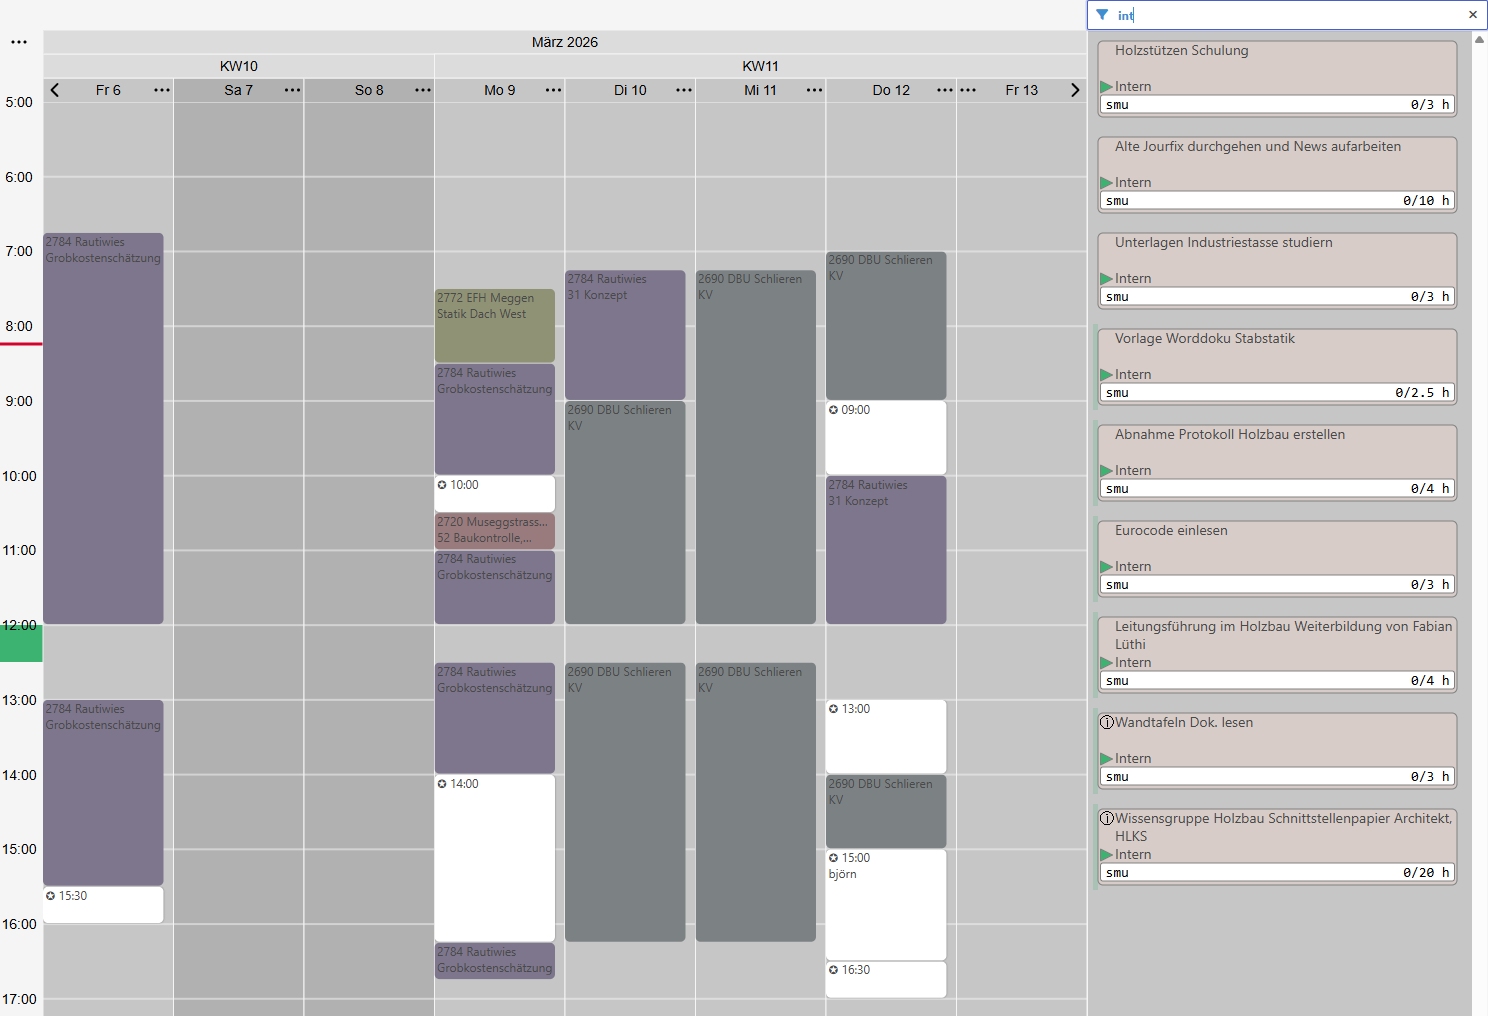This screenshot has width=1488, height=1016.
Task: Open the options menu for Mi 11
Action: click(814, 90)
